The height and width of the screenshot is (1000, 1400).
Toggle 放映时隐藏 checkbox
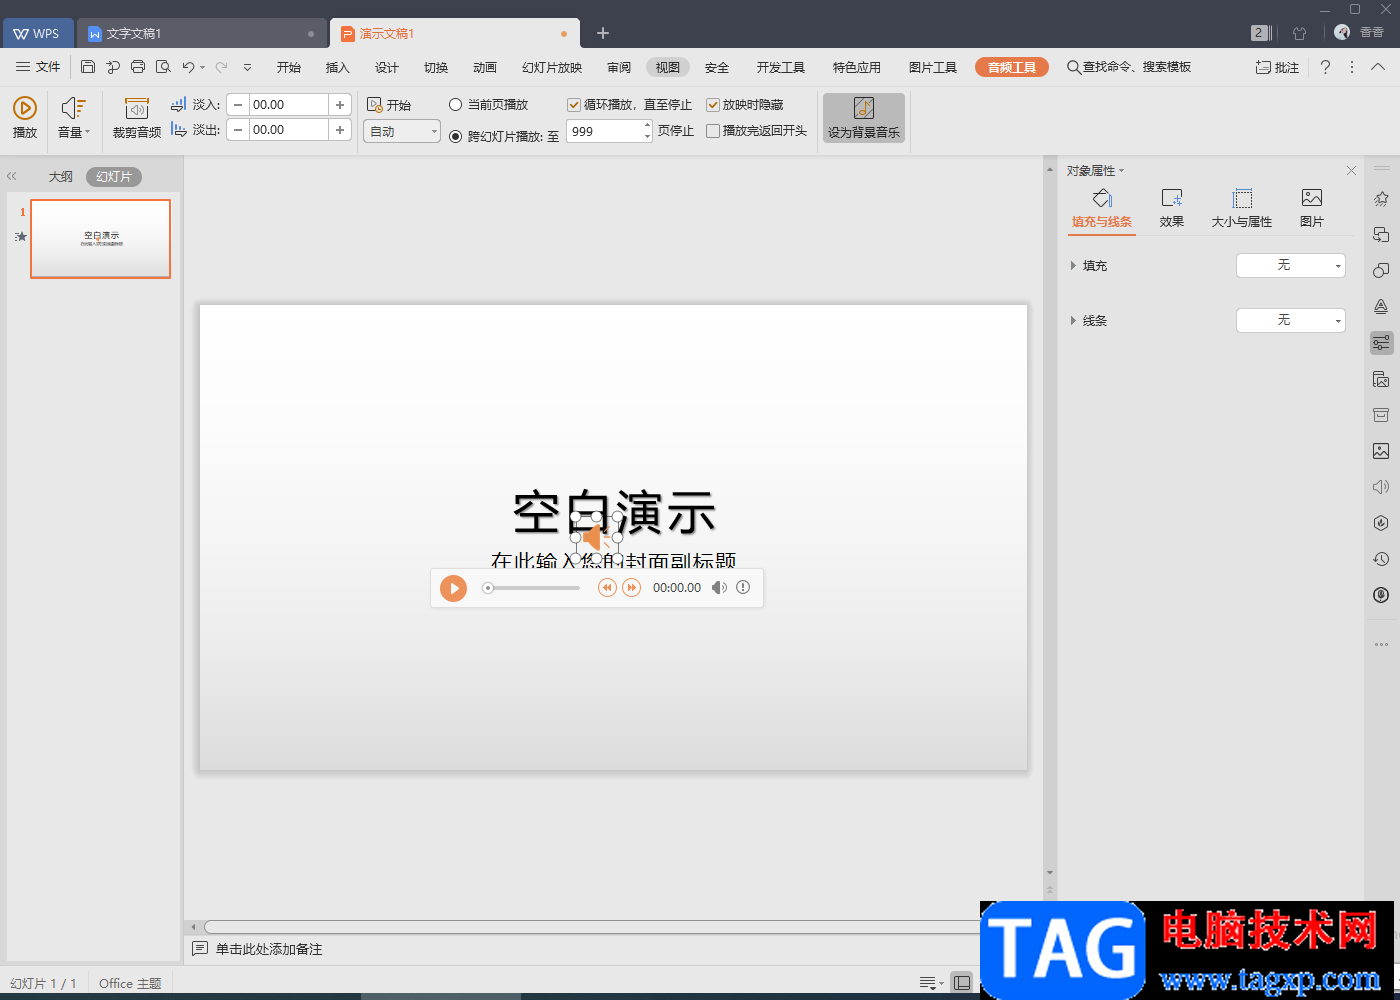coord(713,104)
